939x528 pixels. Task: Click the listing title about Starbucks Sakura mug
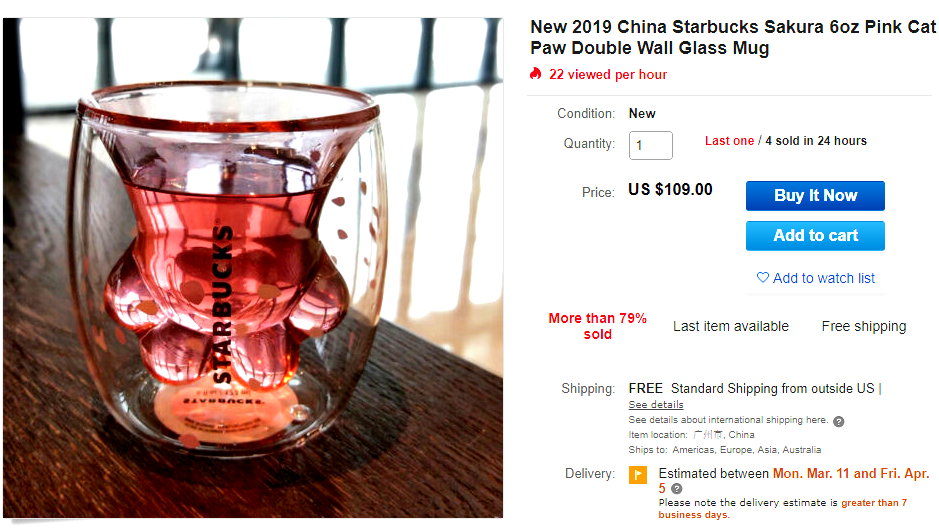[x=732, y=37]
